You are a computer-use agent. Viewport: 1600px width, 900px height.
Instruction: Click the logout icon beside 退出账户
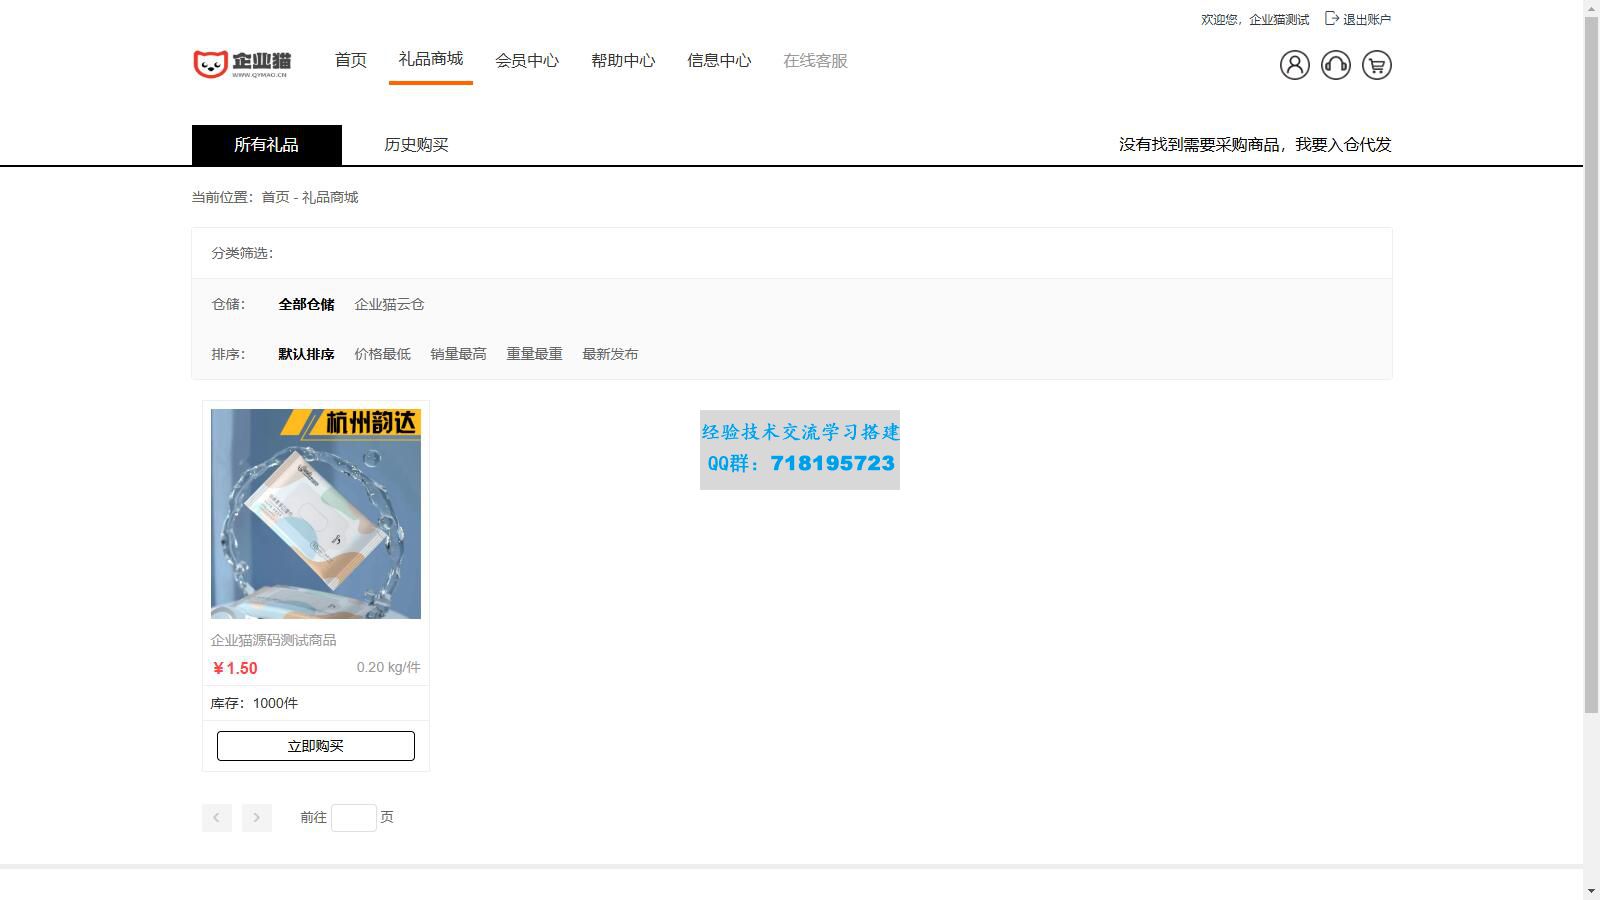point(1331,18)
